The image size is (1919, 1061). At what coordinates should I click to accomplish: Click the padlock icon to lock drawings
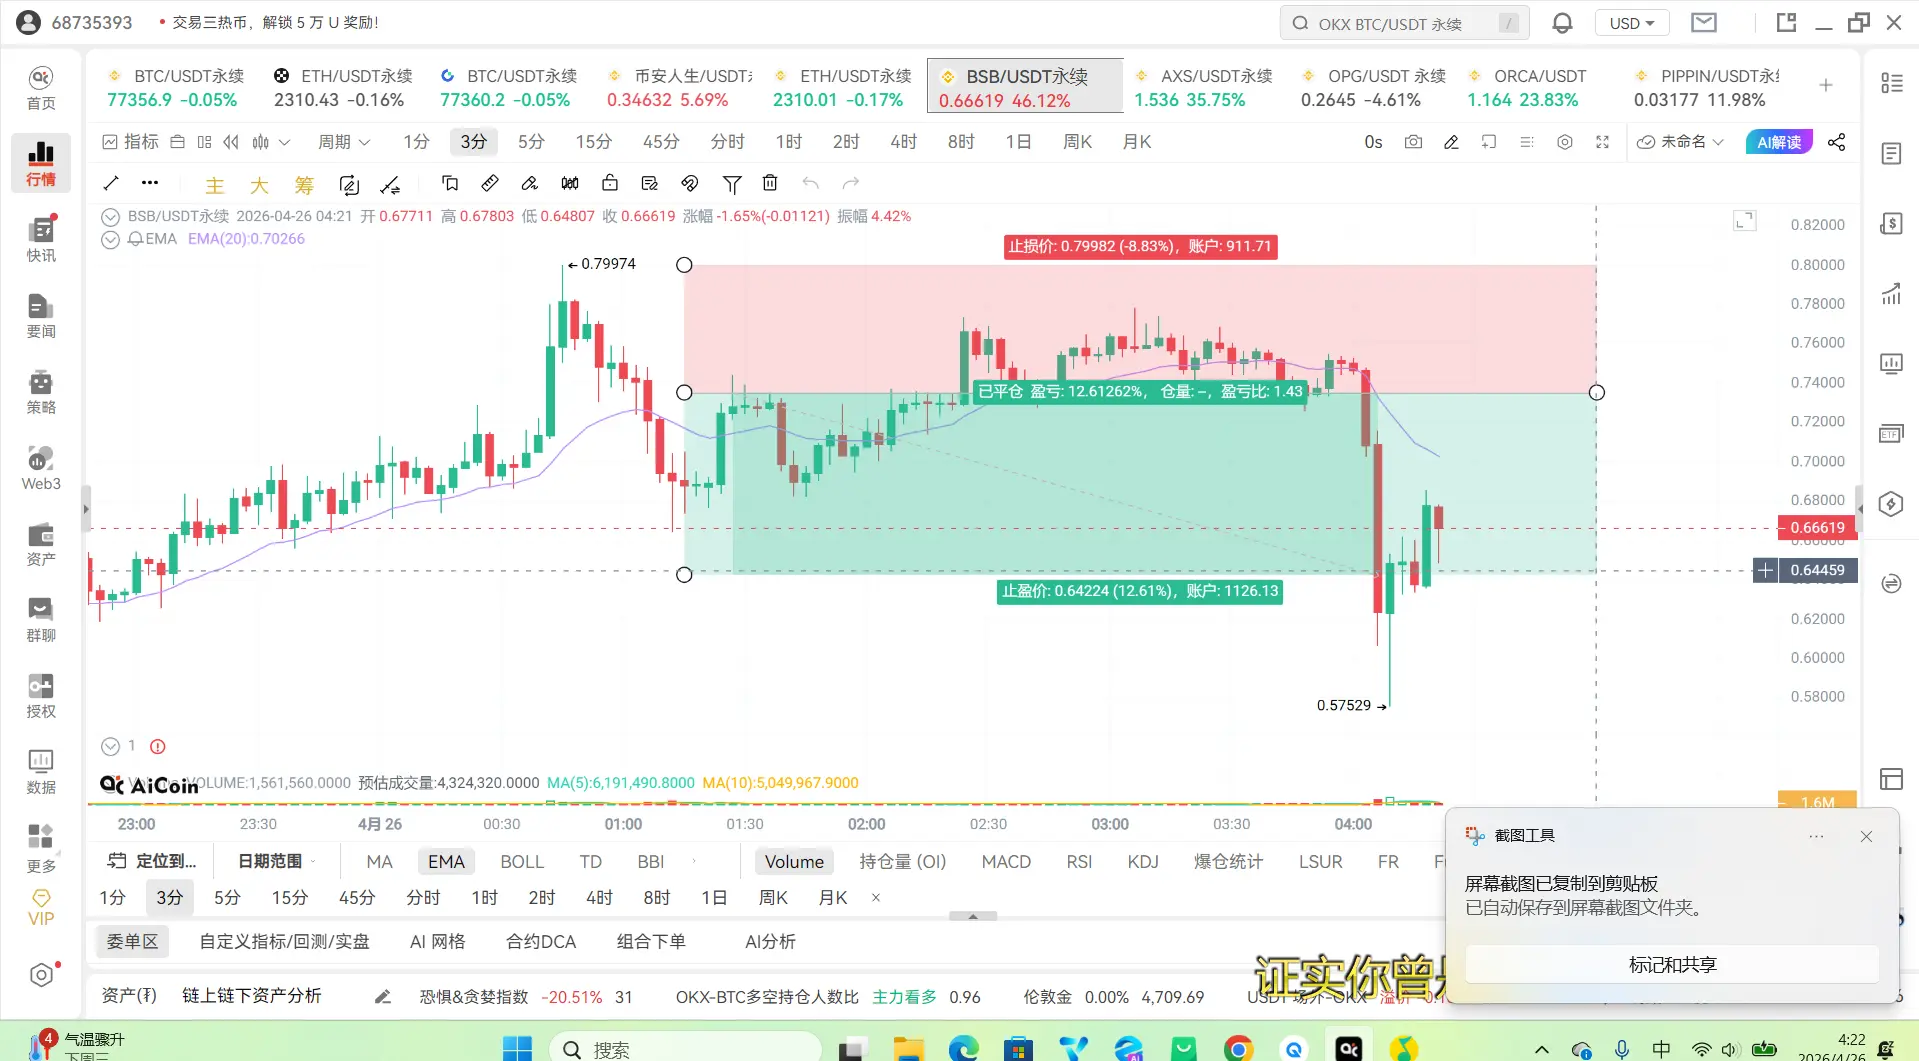tap(610, 183)
